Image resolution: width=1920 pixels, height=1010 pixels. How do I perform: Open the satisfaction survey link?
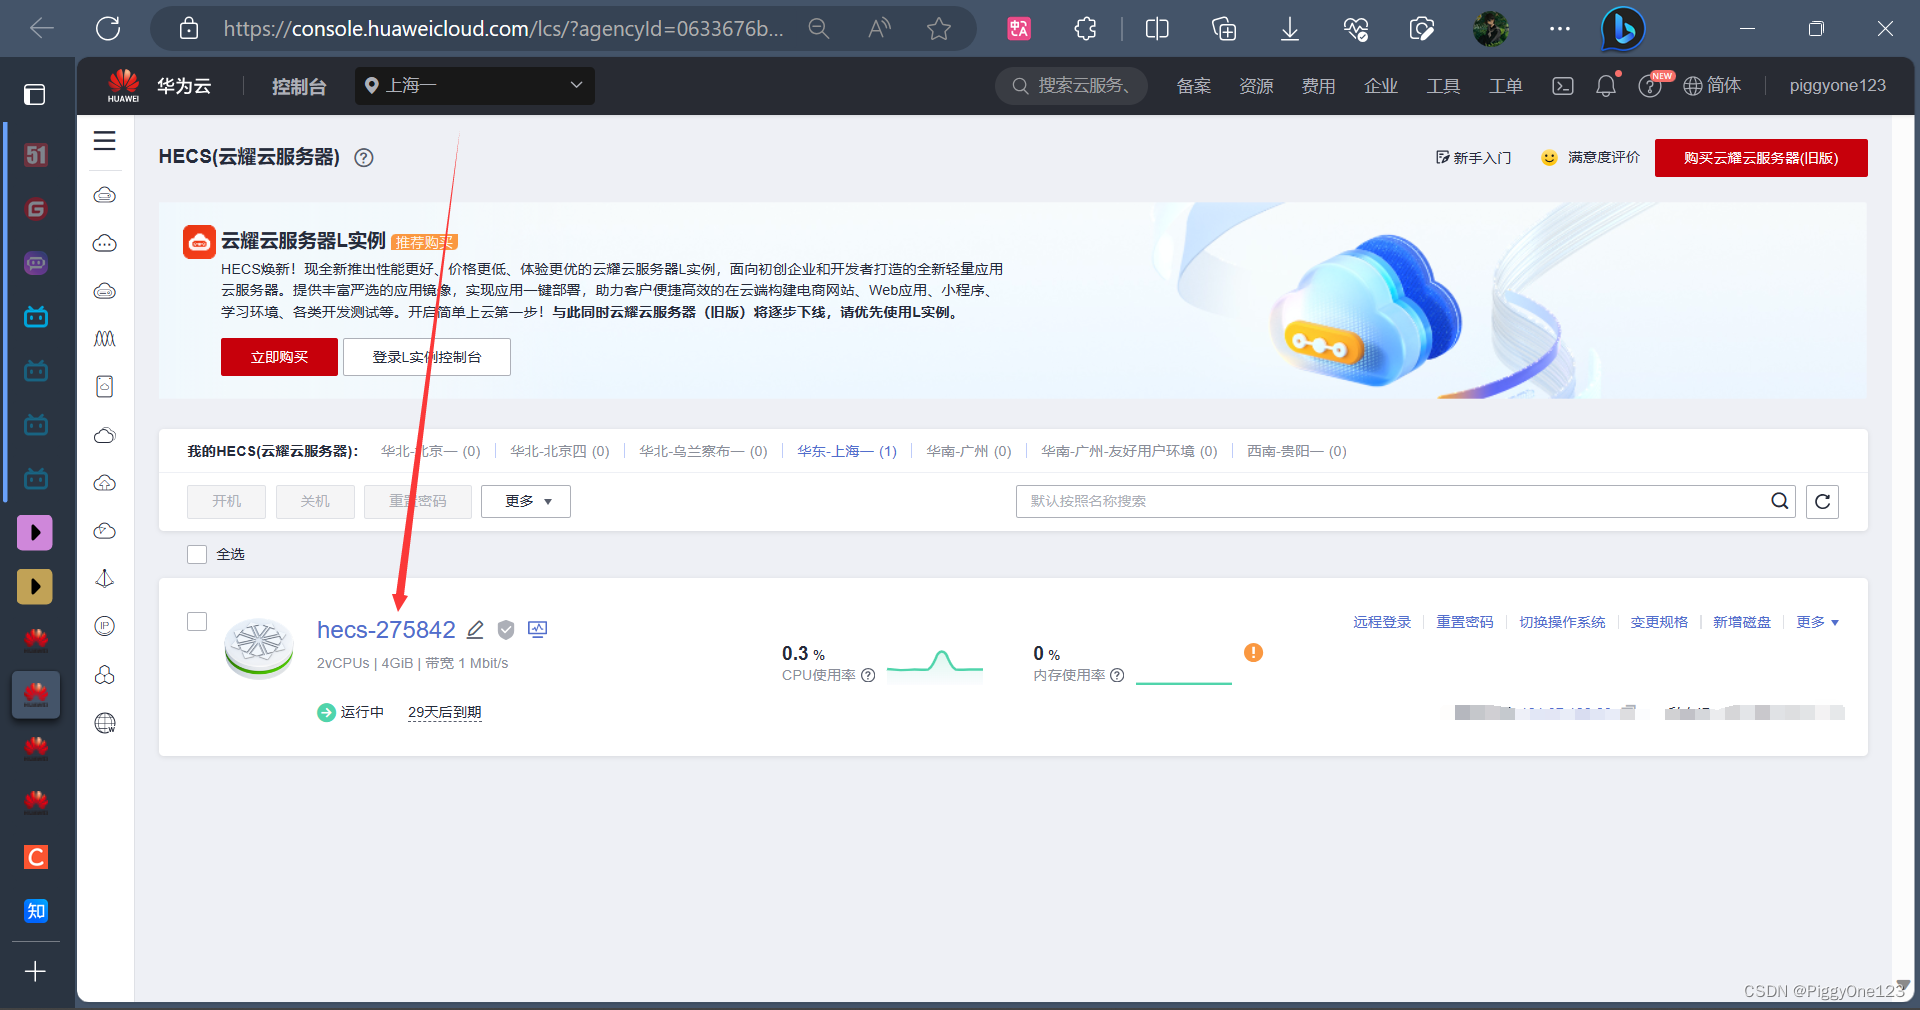(1591, 158)
